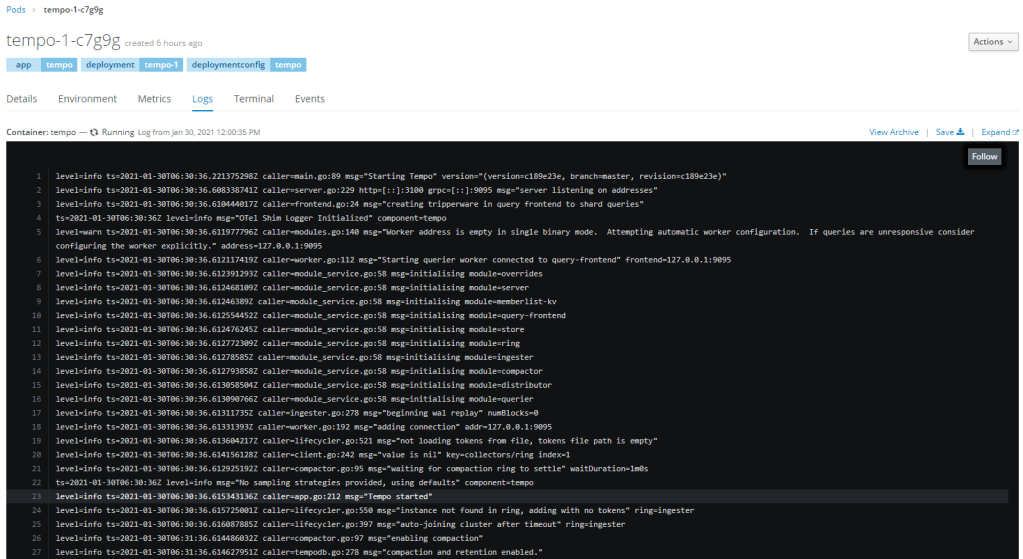Click the 'Starting Tempo' version log line

(x=390, y=176)
